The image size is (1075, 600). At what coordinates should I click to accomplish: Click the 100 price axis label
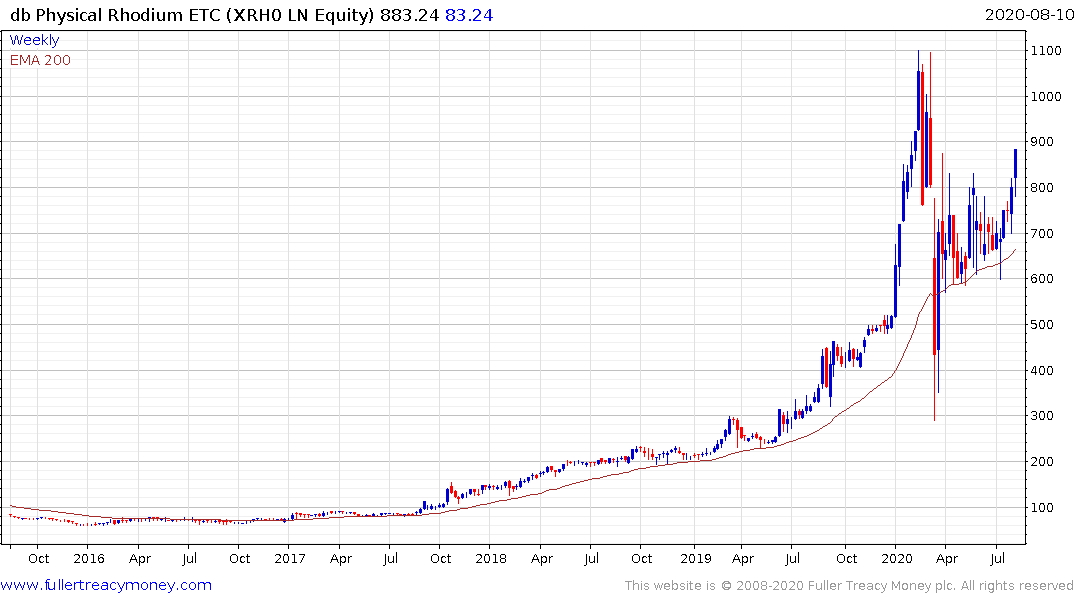pos(1042,508)
